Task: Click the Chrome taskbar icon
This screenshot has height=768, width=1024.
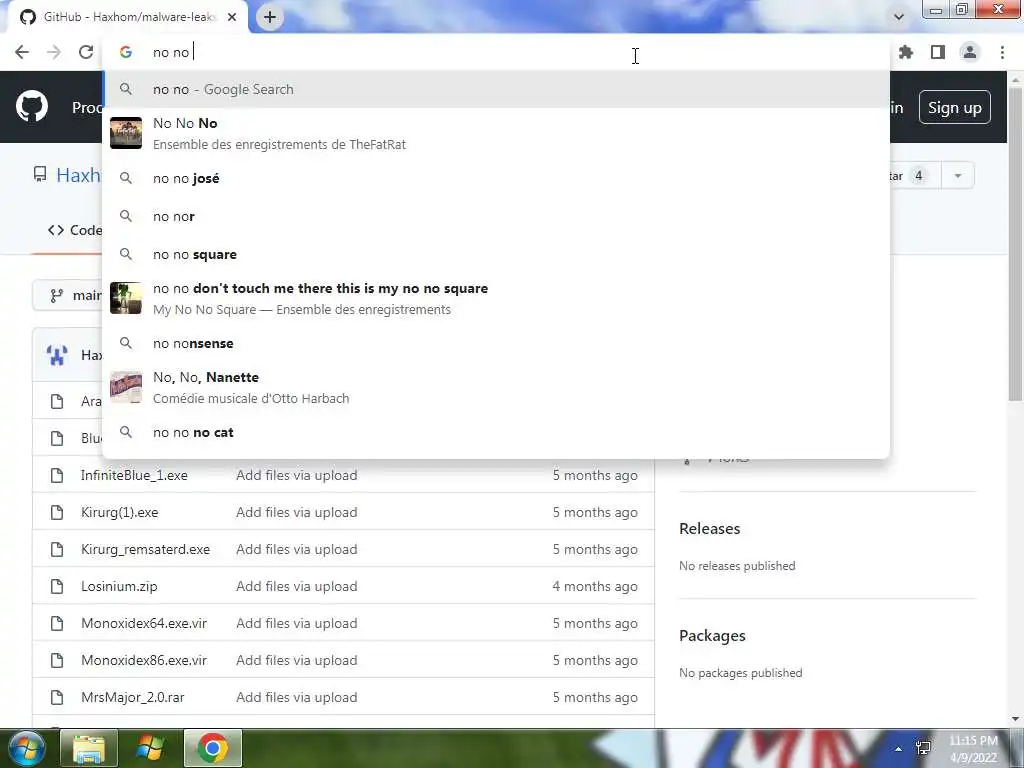Action: 212,748
